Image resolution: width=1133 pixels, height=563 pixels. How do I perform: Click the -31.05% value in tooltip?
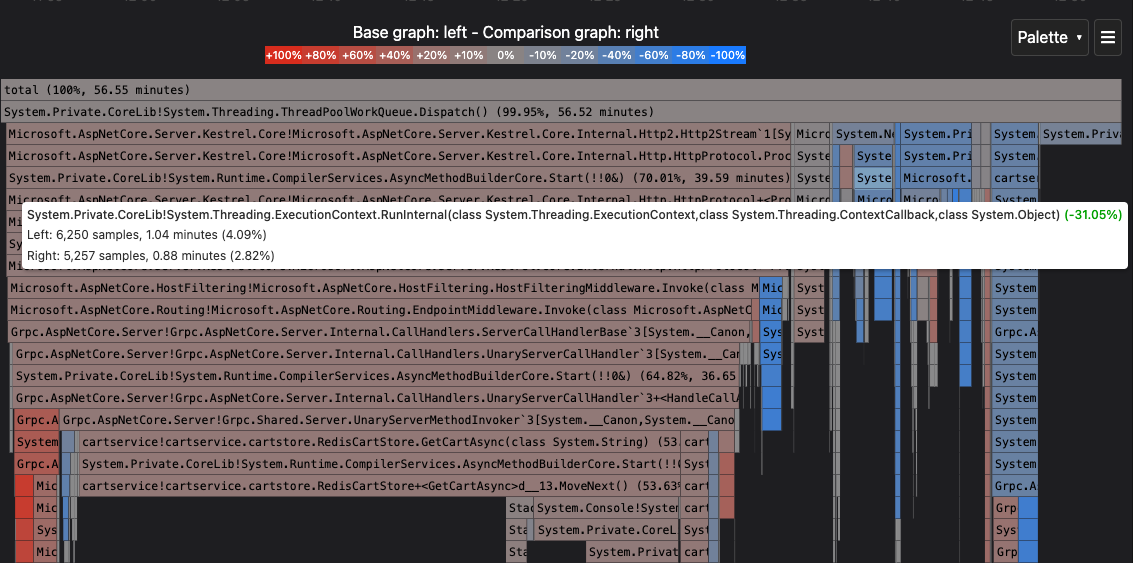[x=1093, y=215]
